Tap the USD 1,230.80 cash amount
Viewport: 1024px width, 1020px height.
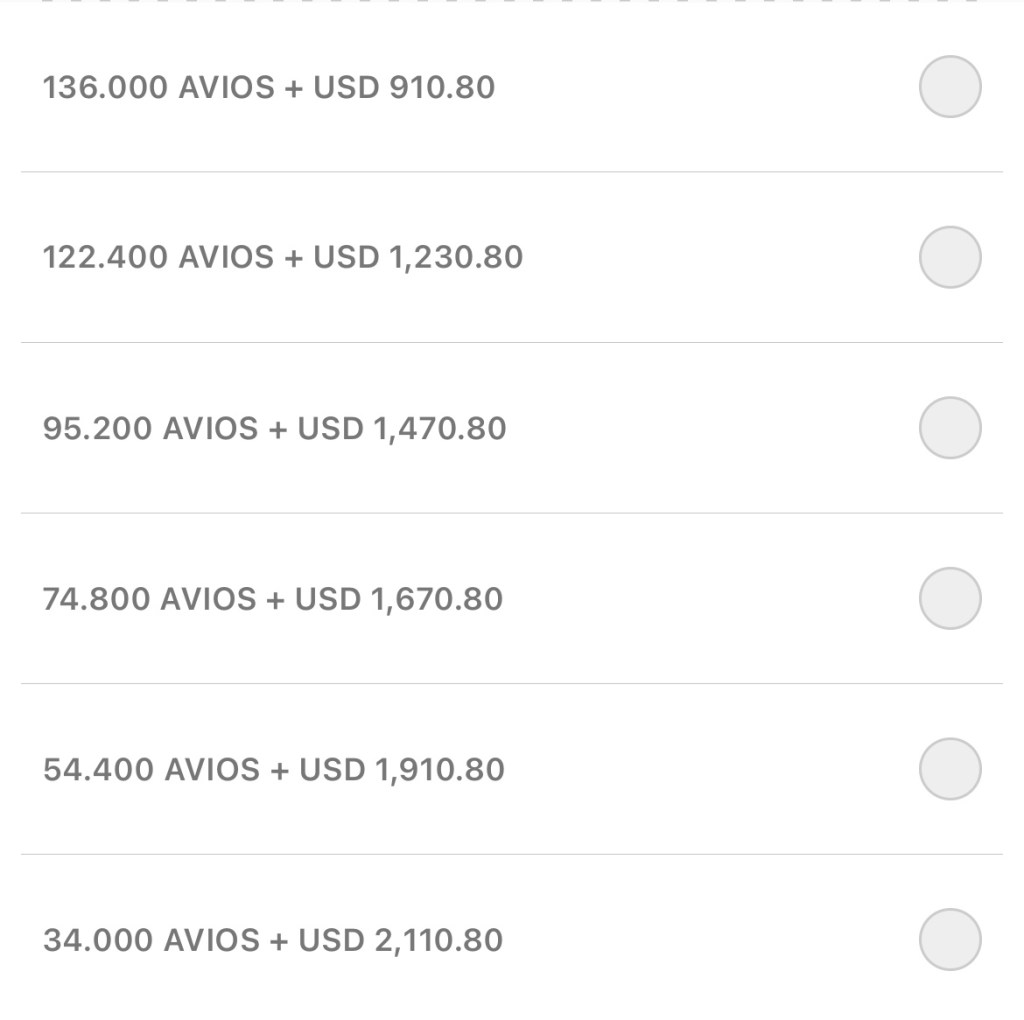click(418, 257)
